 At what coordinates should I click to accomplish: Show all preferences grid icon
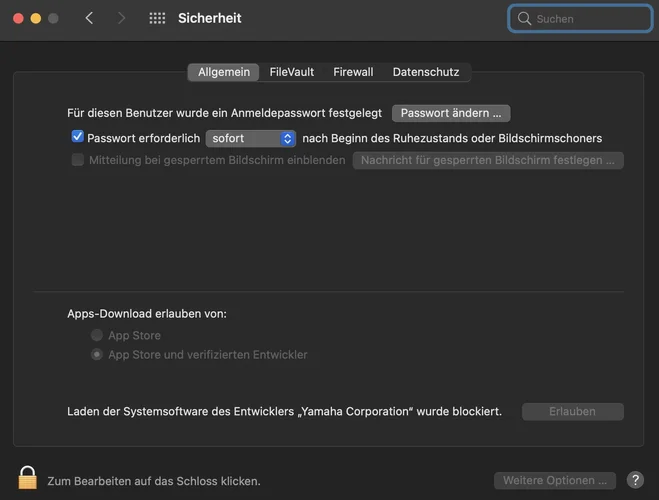[x=157, y=18]
